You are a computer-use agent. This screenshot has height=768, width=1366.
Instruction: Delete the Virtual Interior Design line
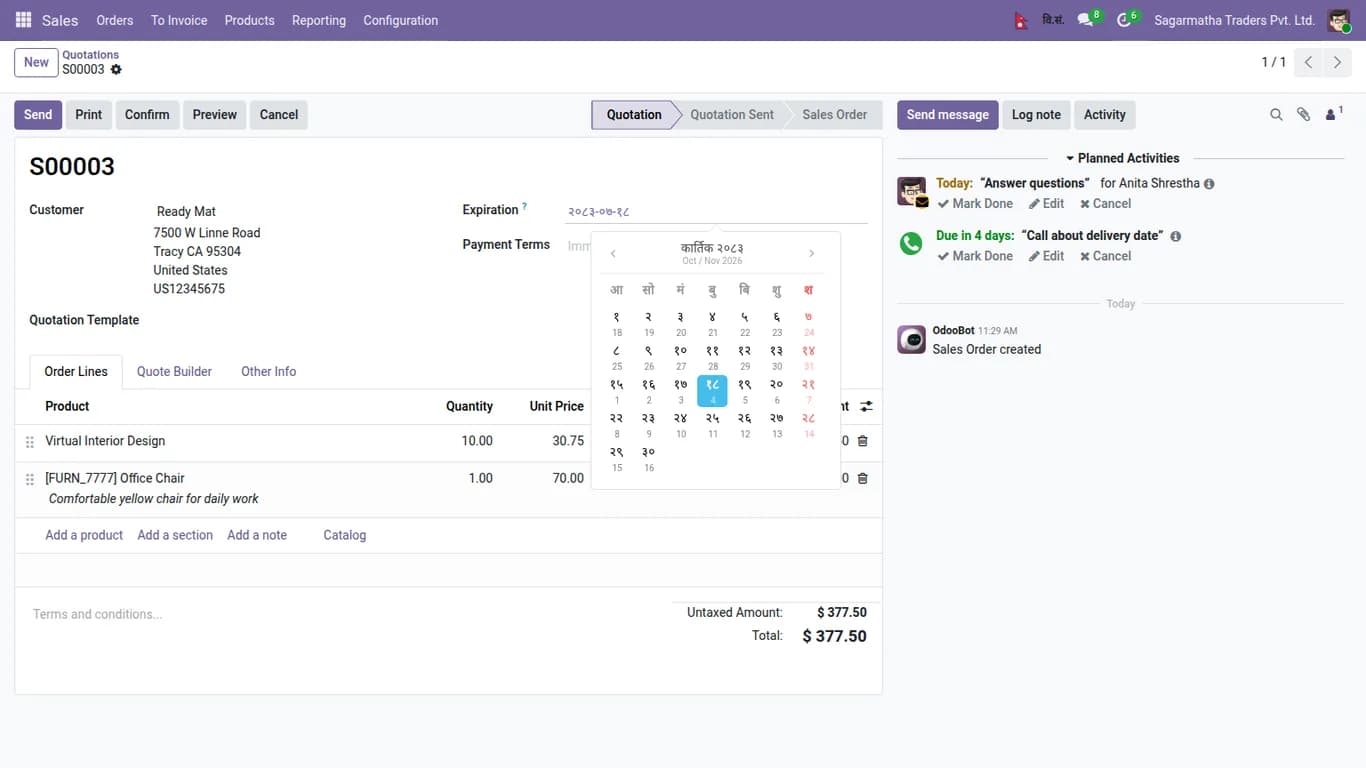coord(863,441)
